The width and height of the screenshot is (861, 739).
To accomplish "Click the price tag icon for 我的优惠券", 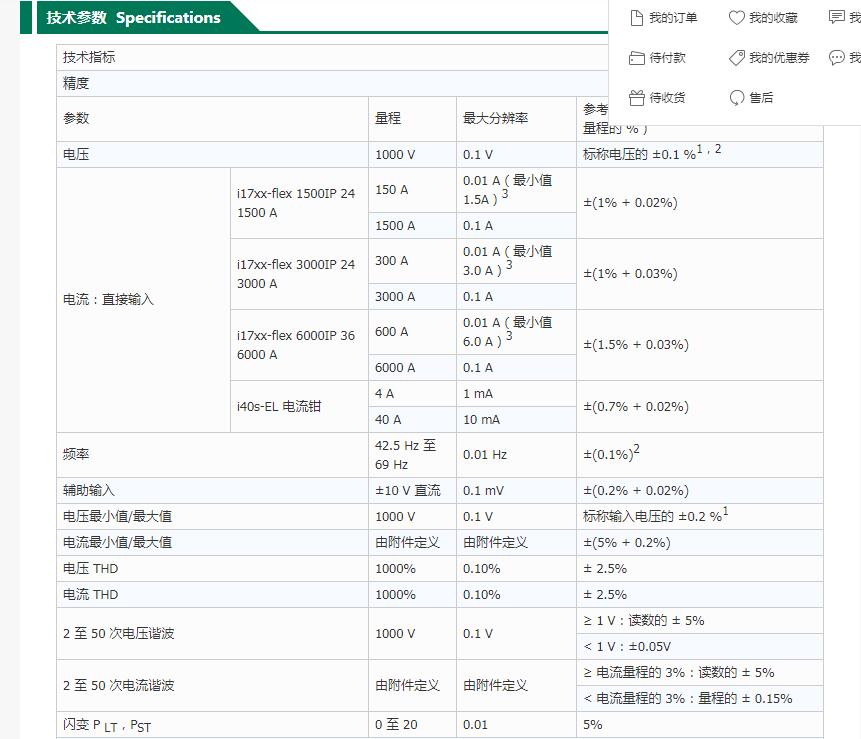I will [x=737, y=58].
